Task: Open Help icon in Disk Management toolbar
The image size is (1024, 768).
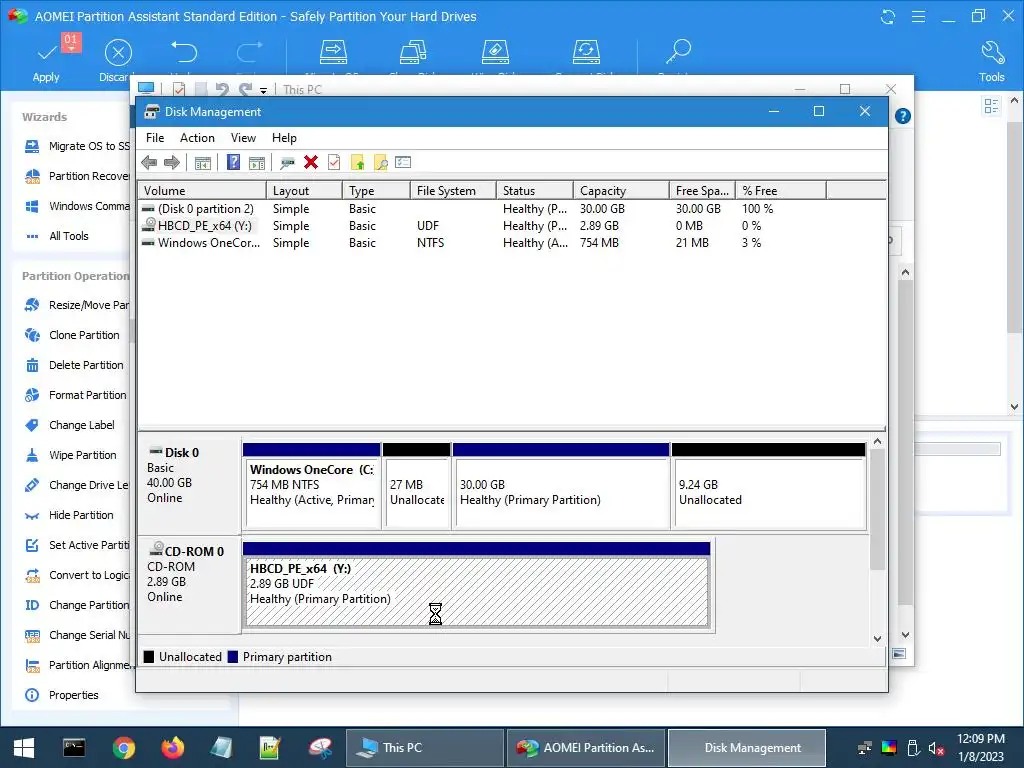Action: click(x=233, y=162)
